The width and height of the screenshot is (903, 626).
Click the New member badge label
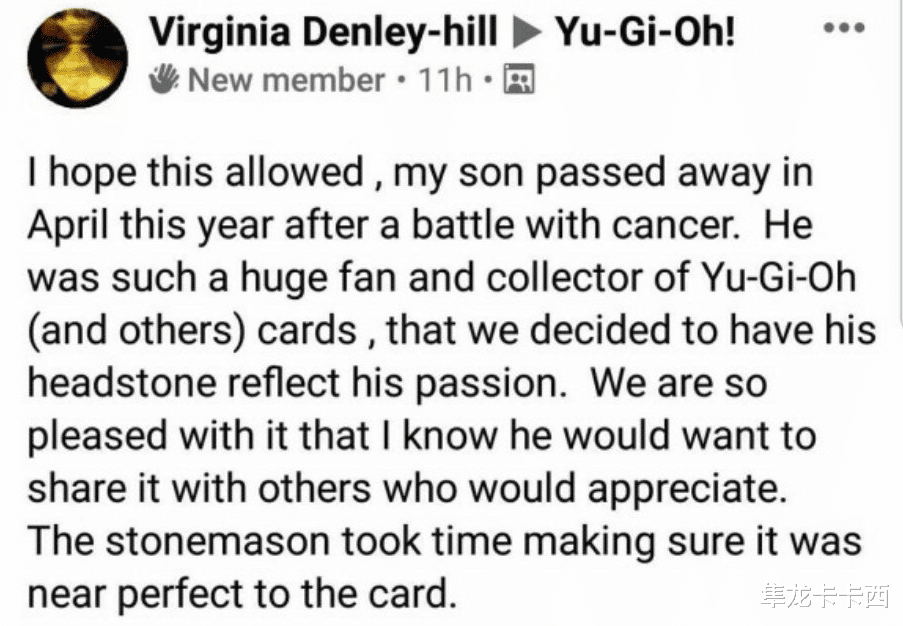tap(286, 80)
